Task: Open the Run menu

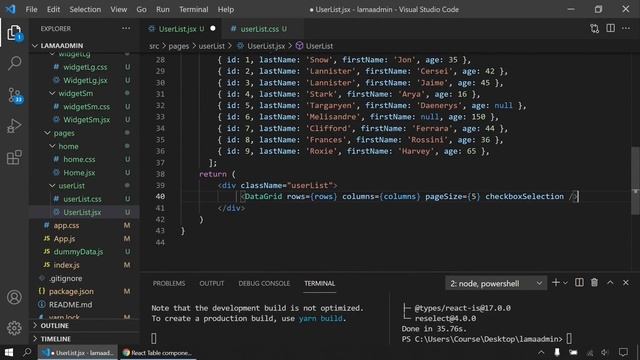Action: 162,9
